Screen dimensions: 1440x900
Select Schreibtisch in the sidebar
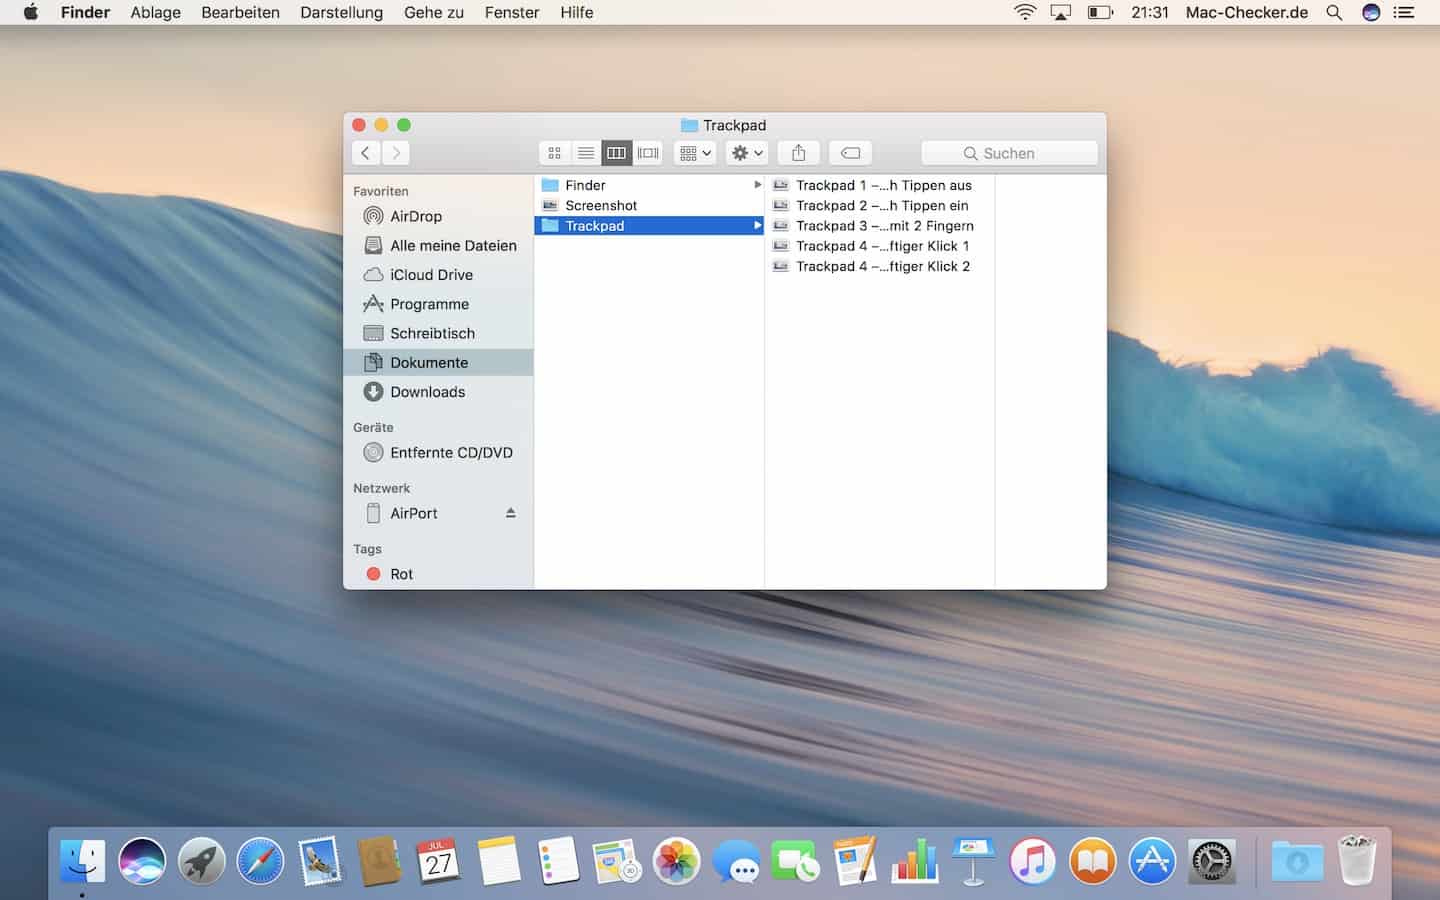click(438, 333)
